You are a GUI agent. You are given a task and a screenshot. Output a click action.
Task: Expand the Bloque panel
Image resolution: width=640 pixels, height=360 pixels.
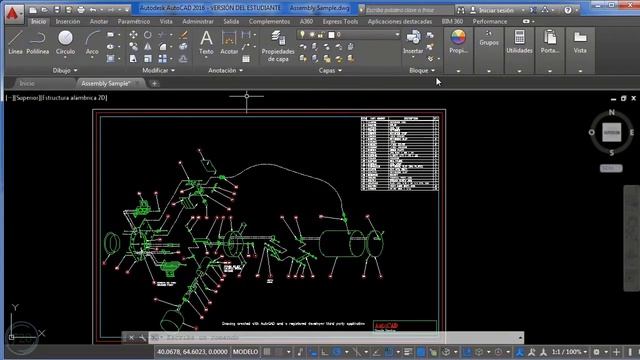tap(422, 71)
